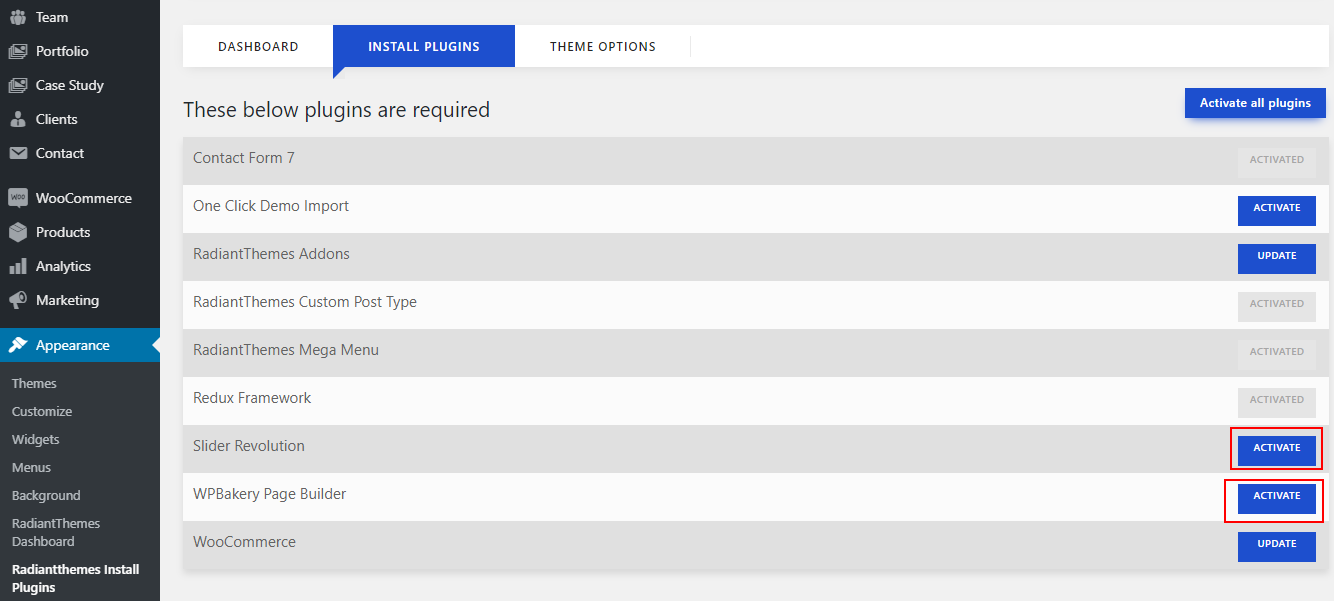
Task: Click the Clients person icon
Action: 18,119
